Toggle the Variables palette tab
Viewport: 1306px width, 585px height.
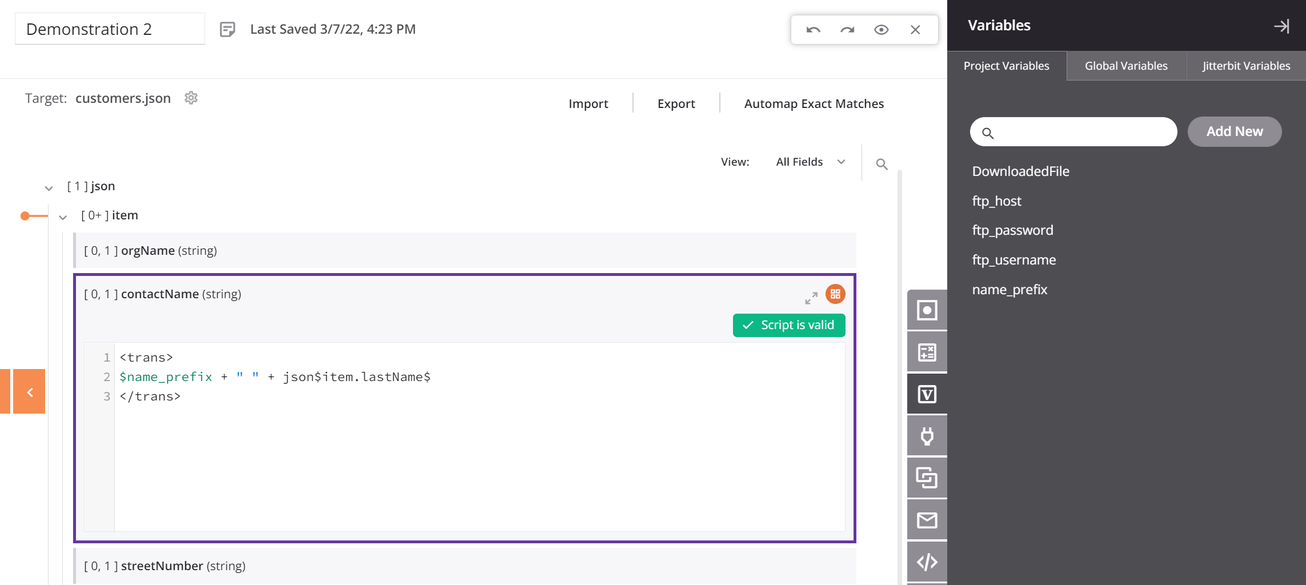927,394
